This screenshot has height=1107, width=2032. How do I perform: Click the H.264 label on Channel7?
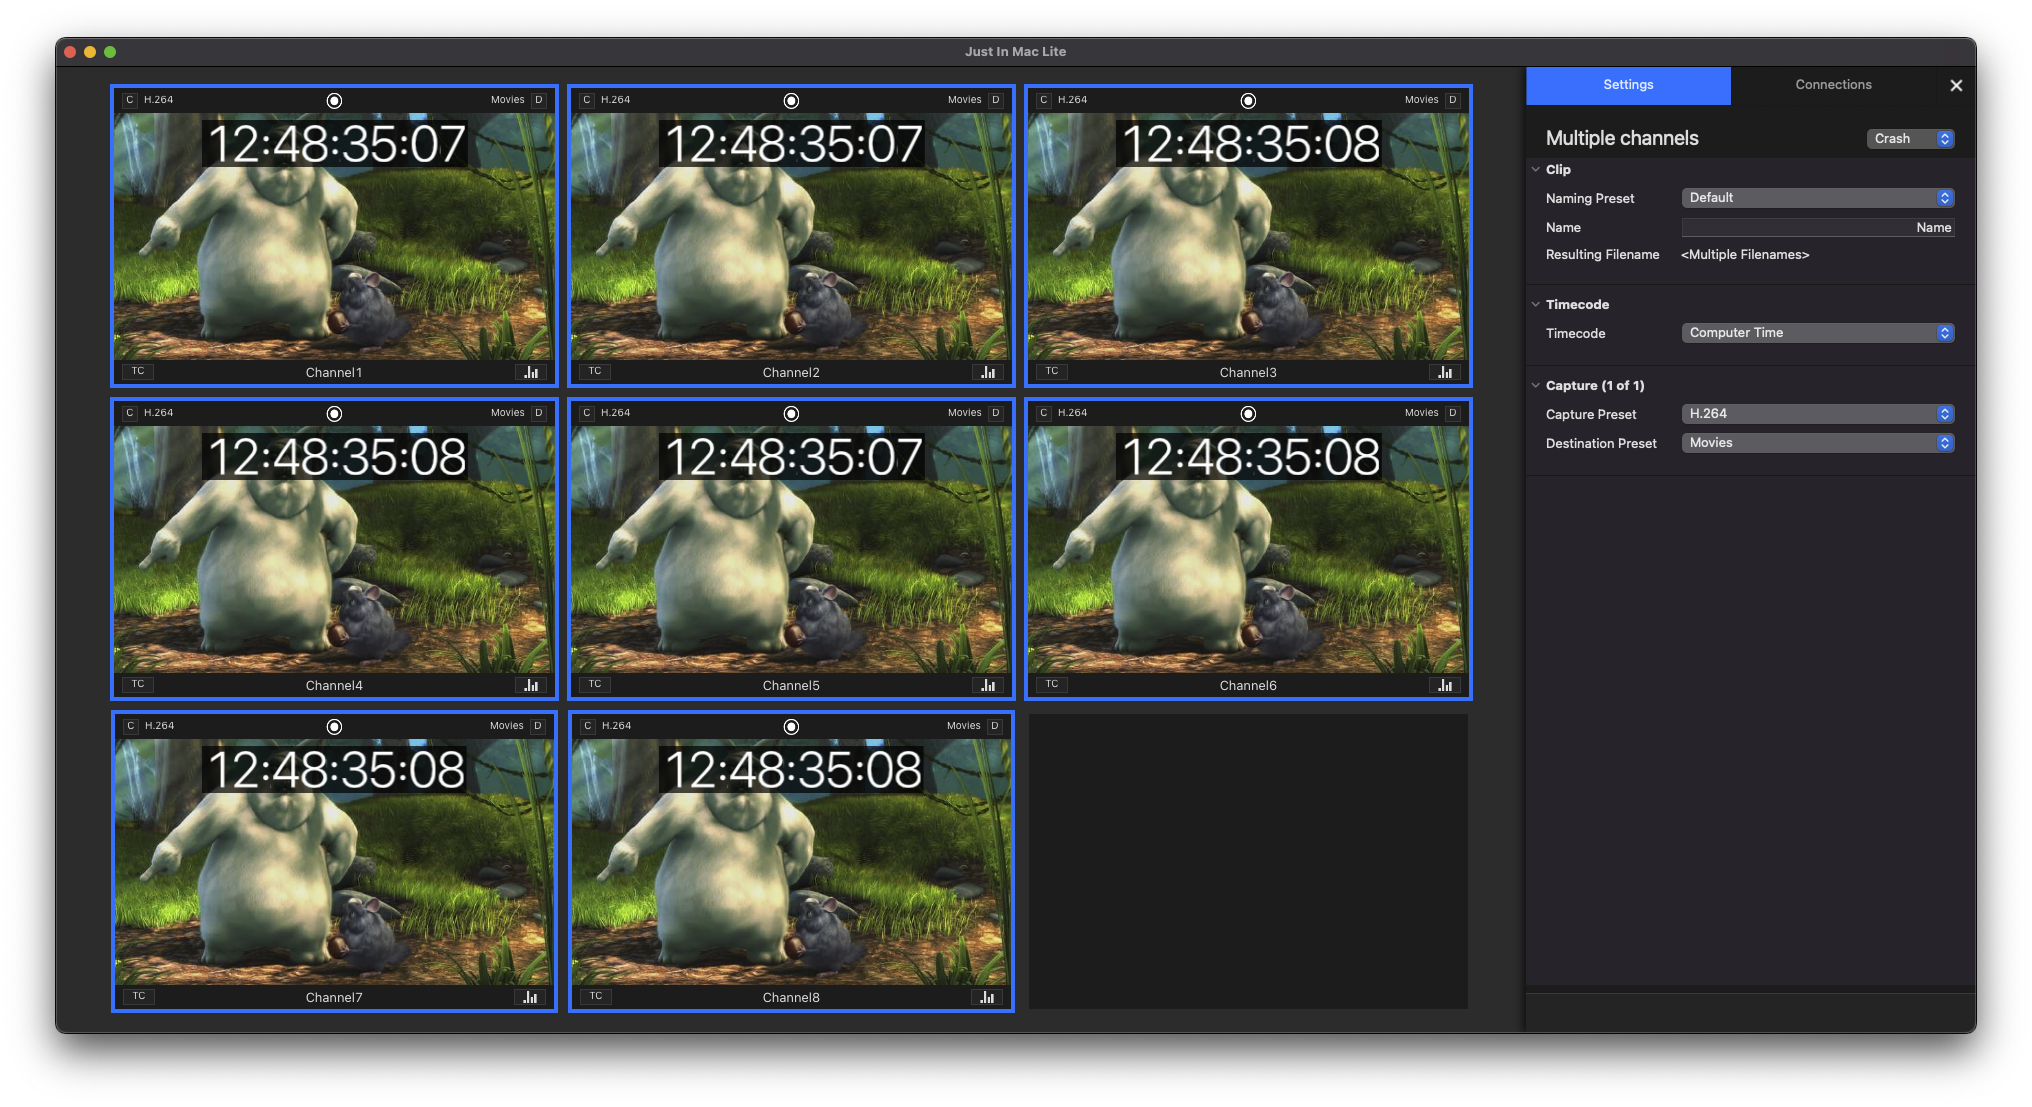[159, 726]
